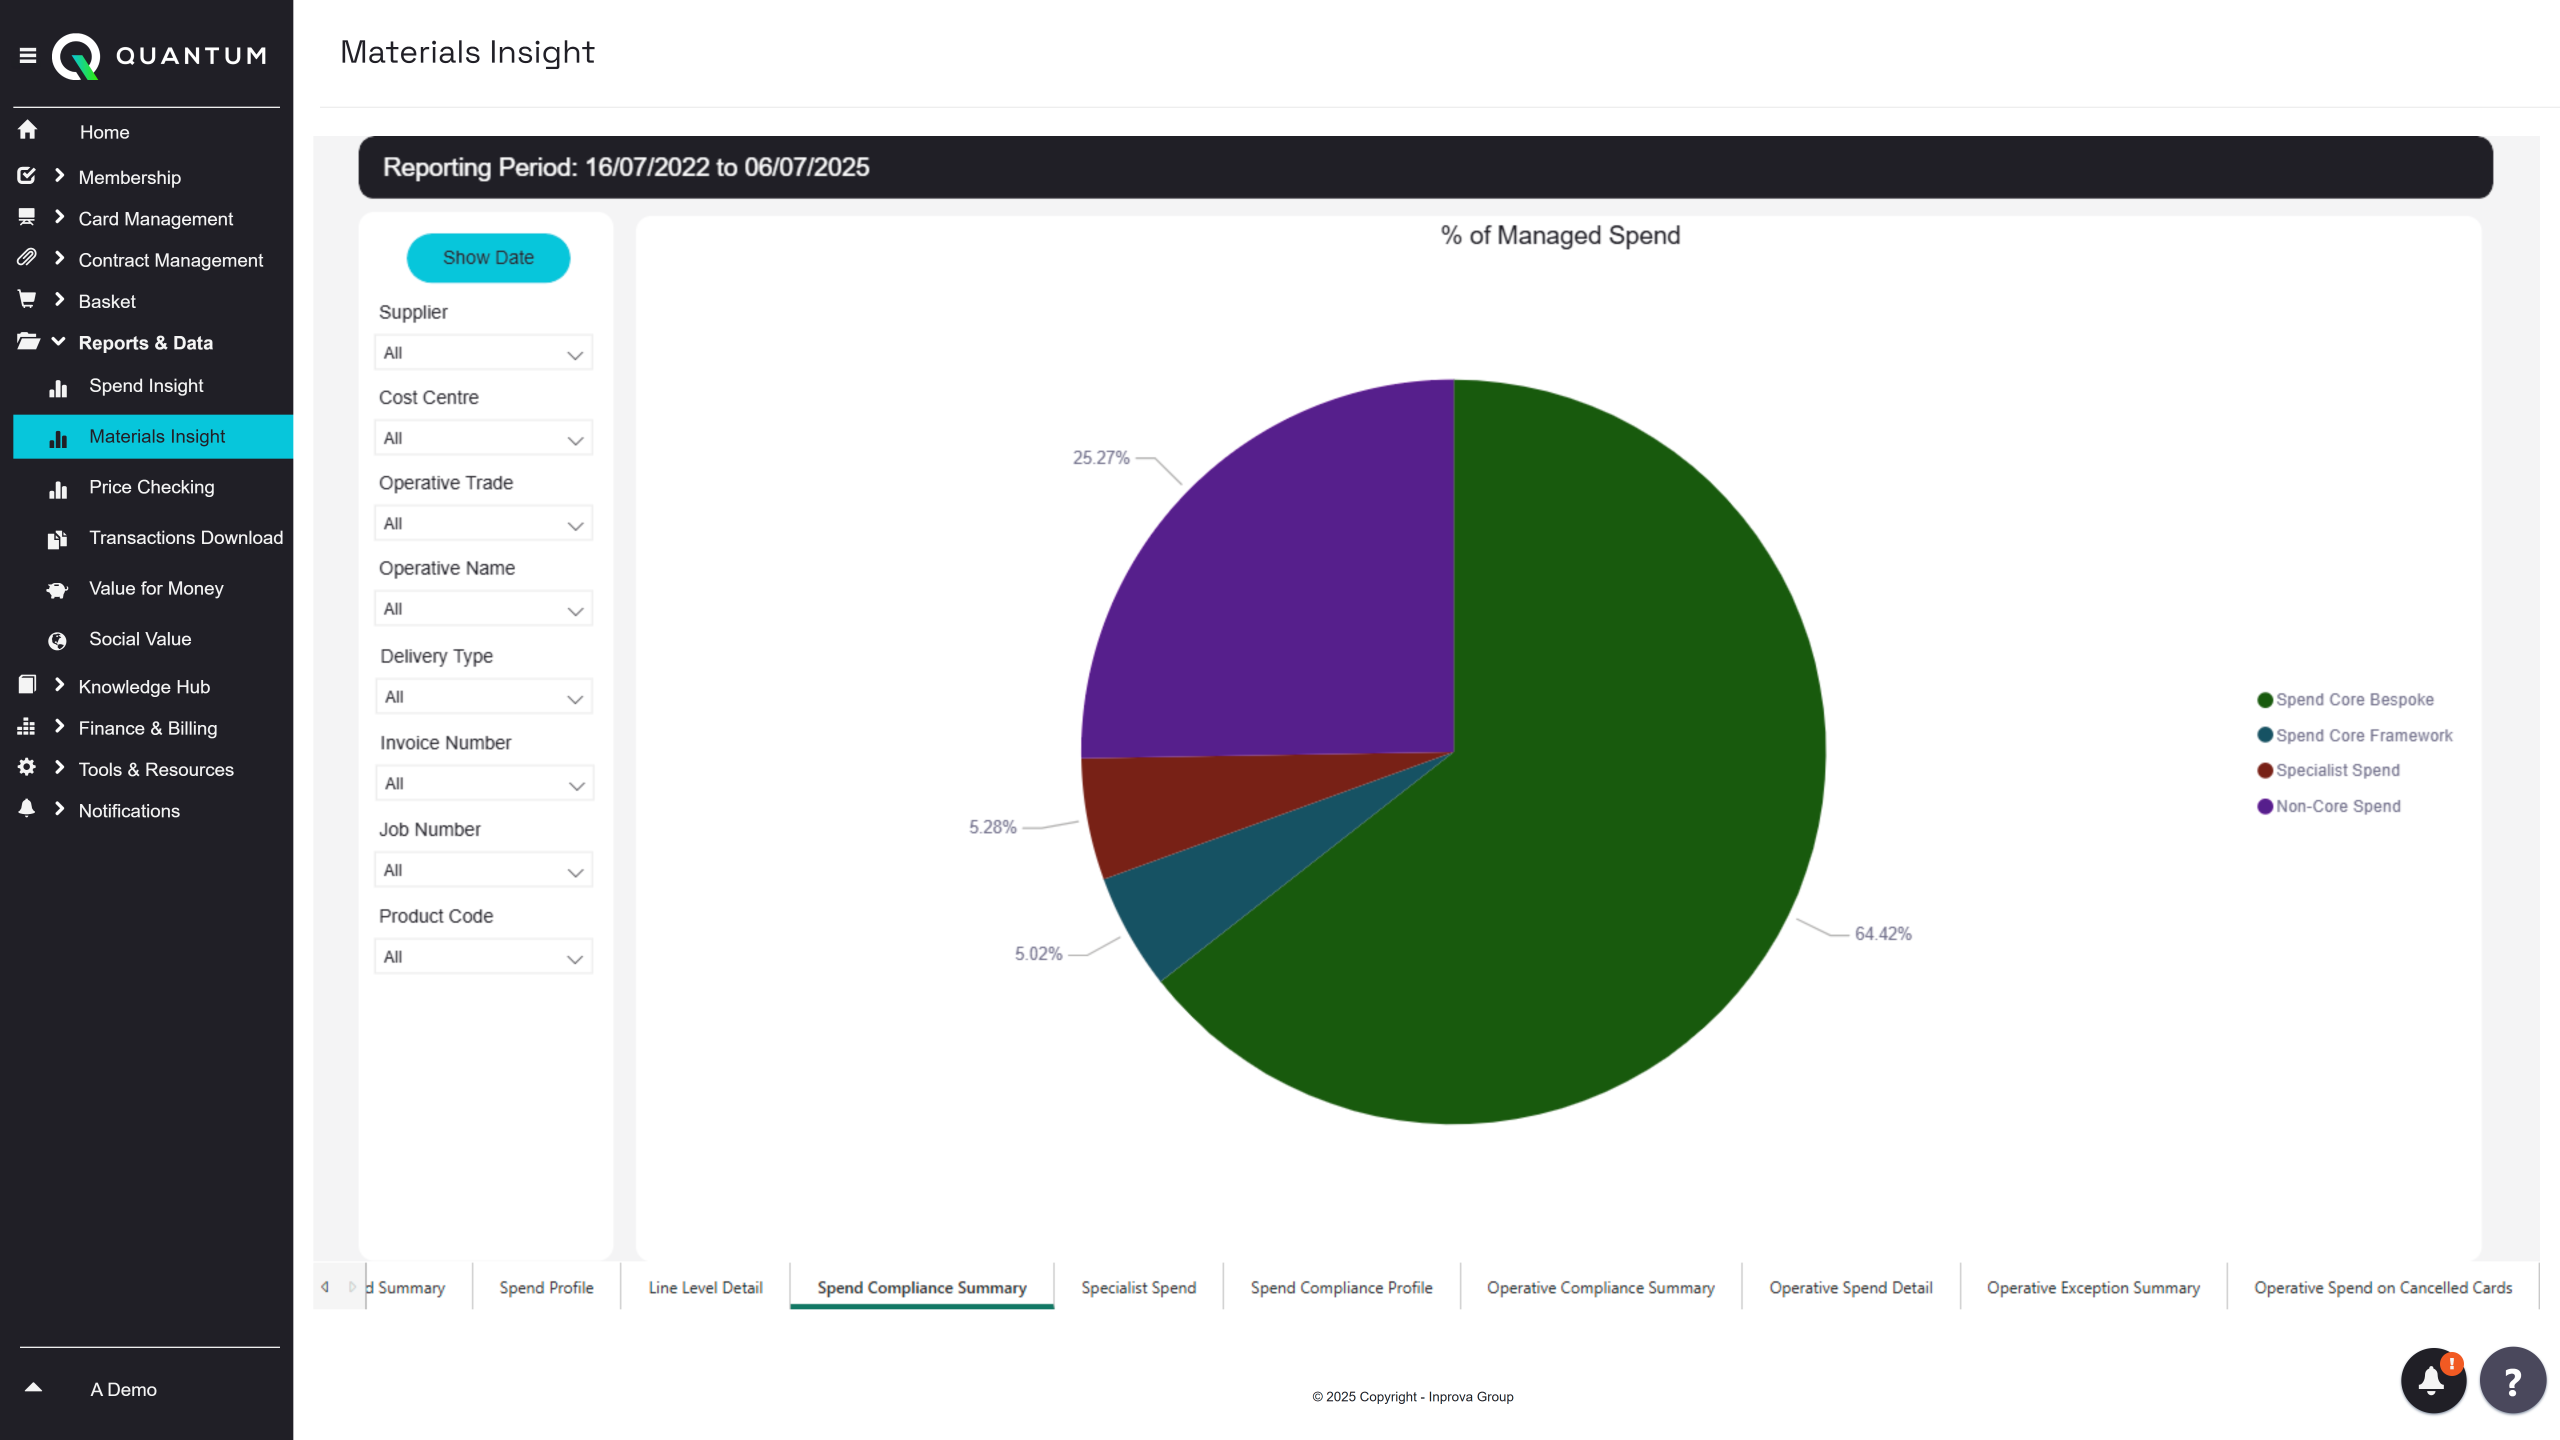Click the hamburger menu icon
Screen dimensions: 2560x1440
pos(28,56)
